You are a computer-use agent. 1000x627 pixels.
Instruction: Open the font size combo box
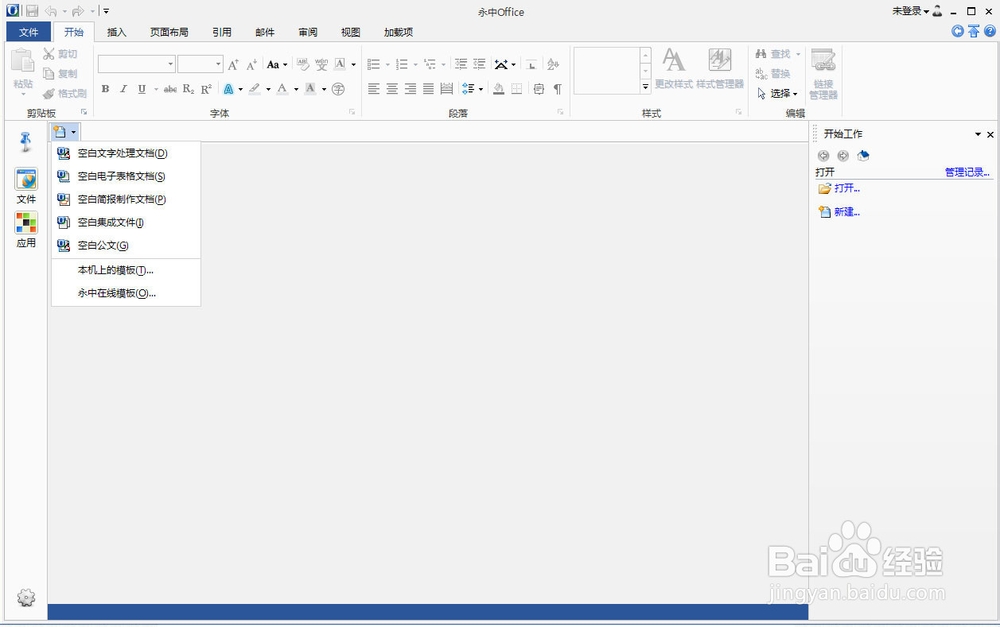[x=200, y=64]
